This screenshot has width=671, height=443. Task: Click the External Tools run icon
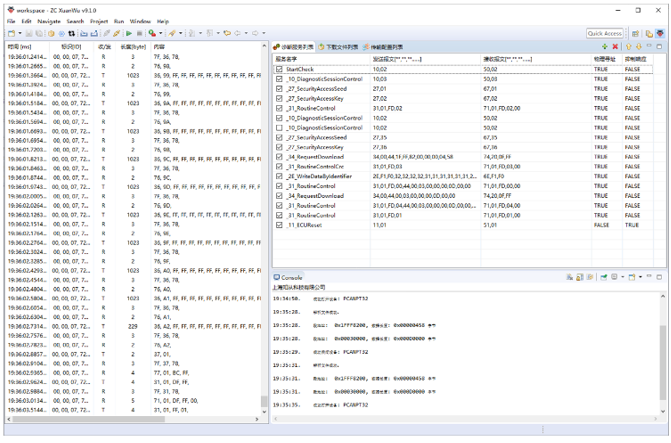[152, 33]
